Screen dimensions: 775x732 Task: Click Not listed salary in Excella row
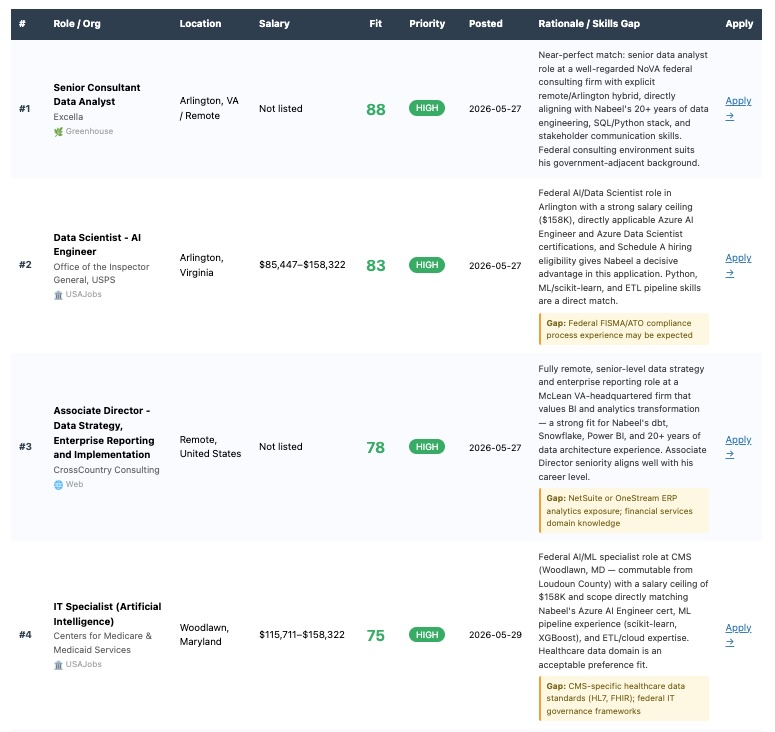pos(281,109)
